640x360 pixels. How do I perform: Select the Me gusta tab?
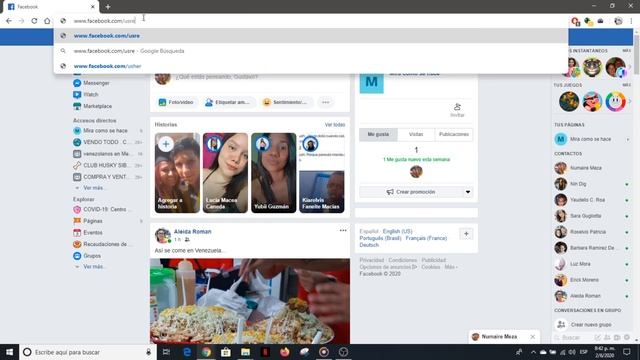(378, 134)
